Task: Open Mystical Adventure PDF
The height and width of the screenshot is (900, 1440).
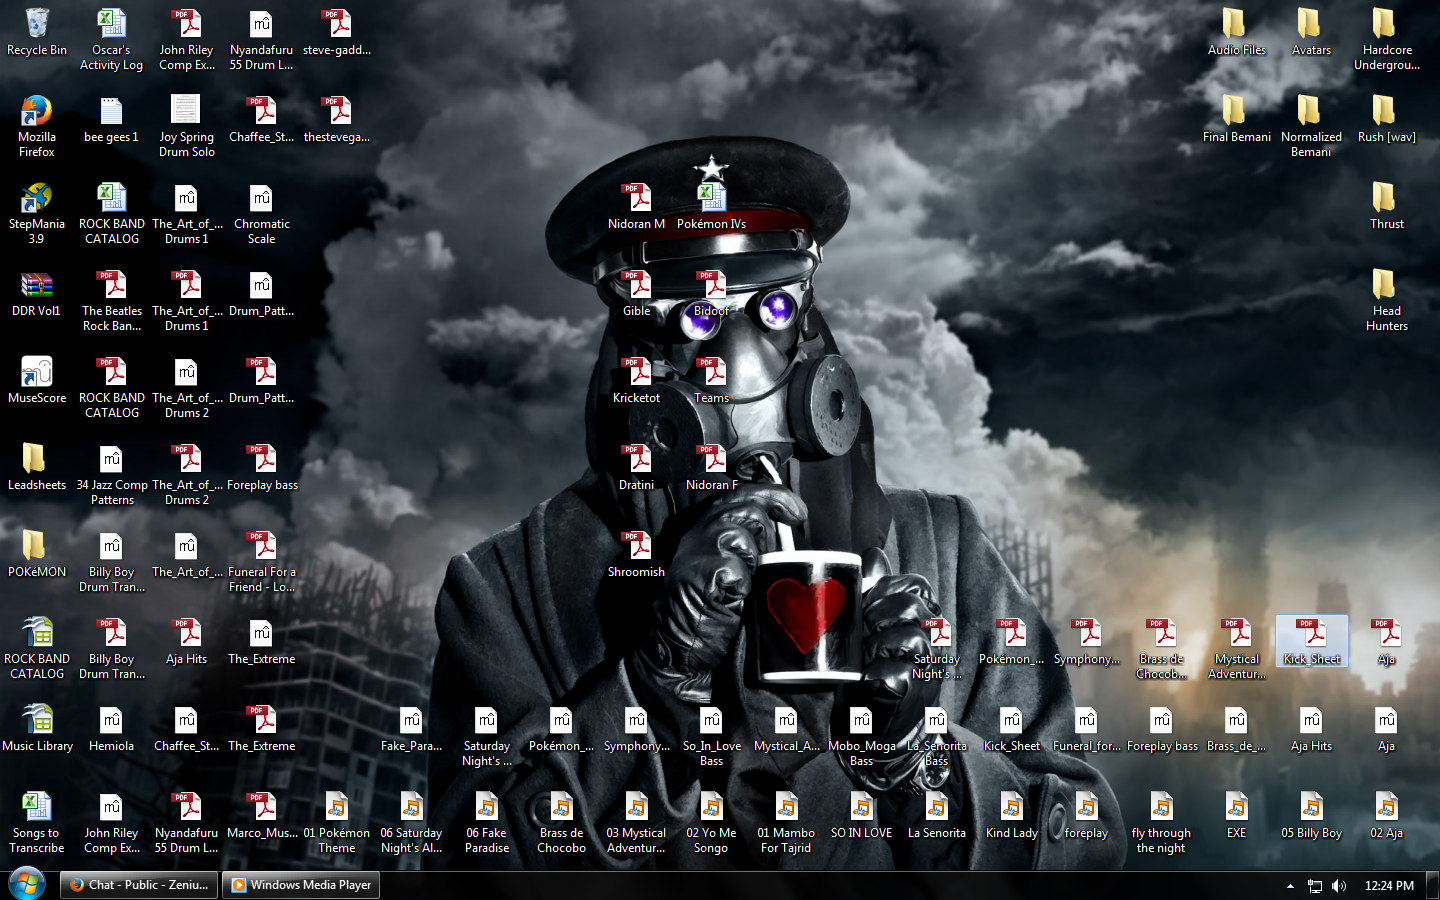Action: coord(1237,649)
